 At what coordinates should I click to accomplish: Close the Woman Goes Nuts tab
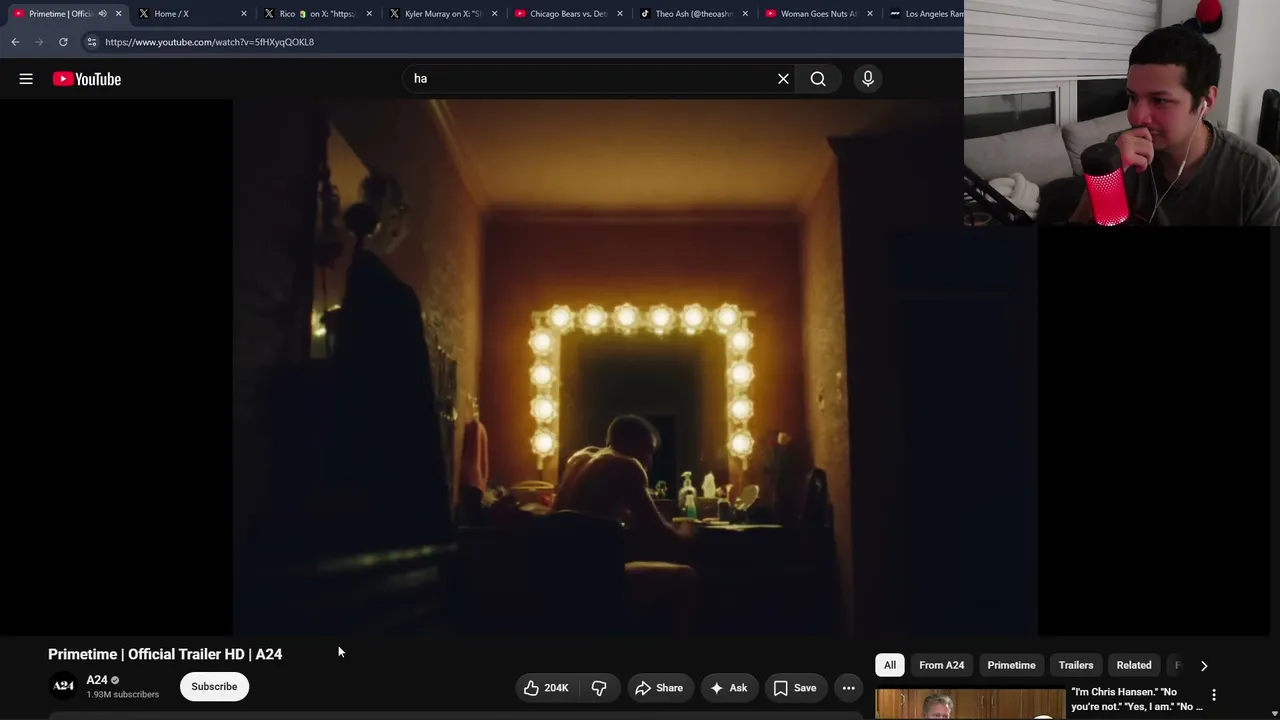tap(870, 14)
